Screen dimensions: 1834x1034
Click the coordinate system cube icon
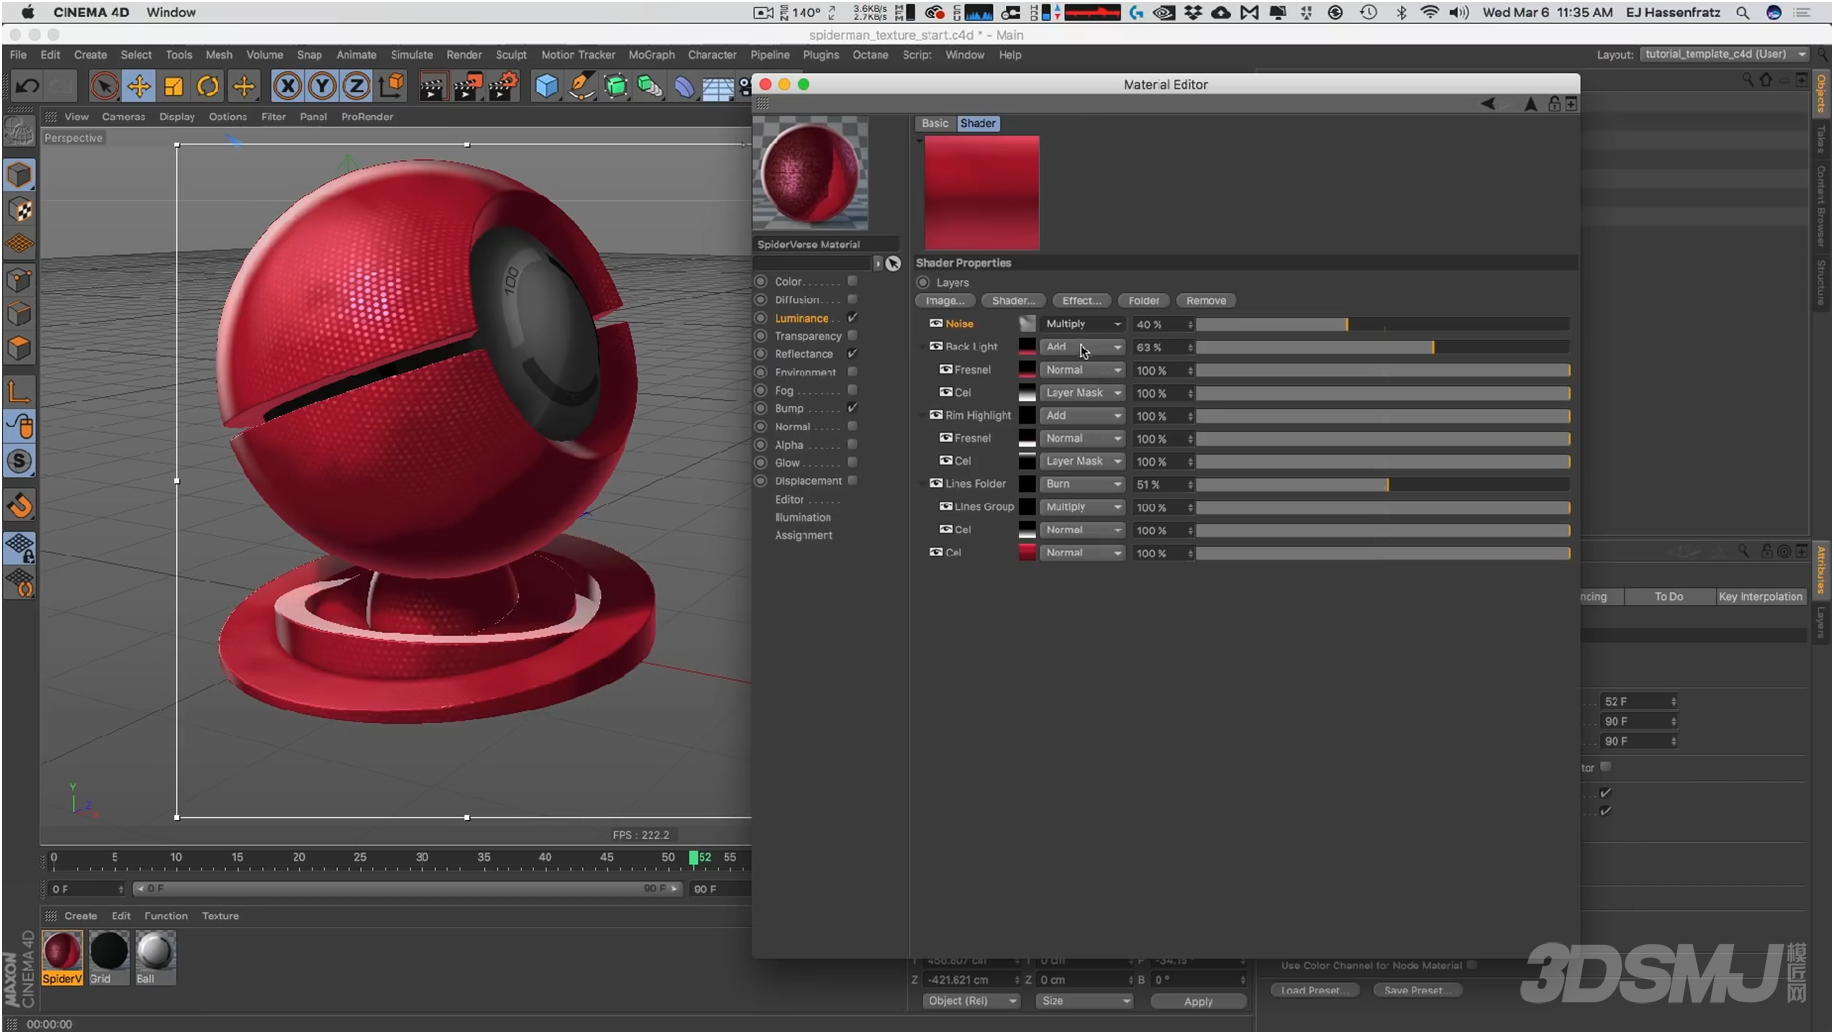pos(392,86)
